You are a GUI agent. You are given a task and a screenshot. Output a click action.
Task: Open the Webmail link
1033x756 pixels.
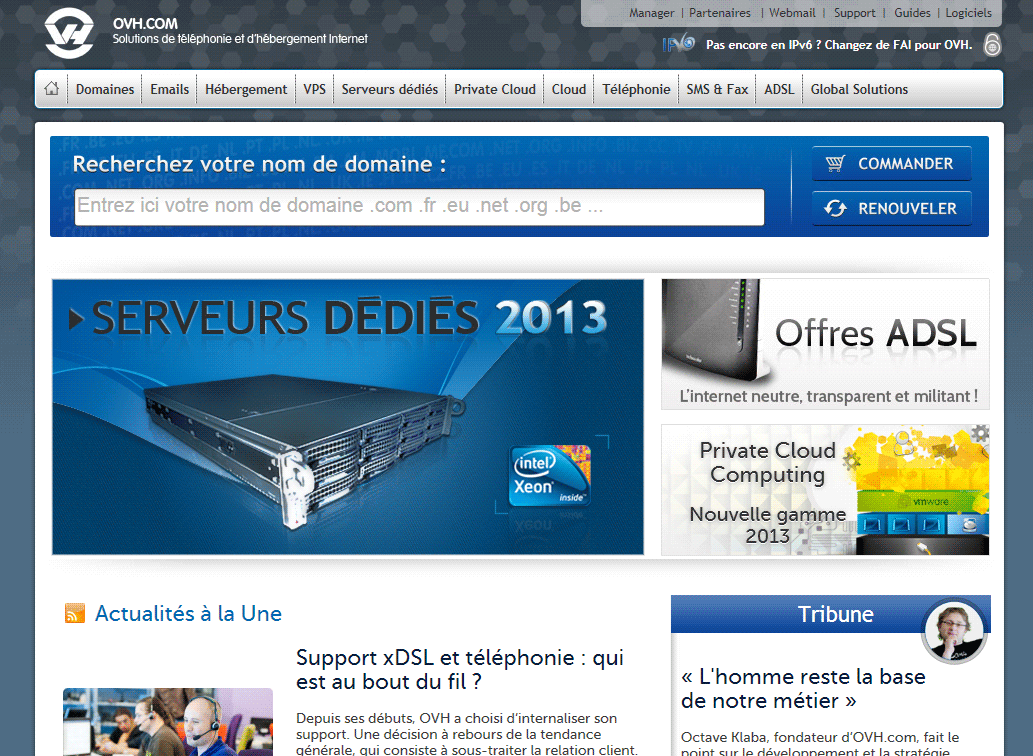point(792,13)
